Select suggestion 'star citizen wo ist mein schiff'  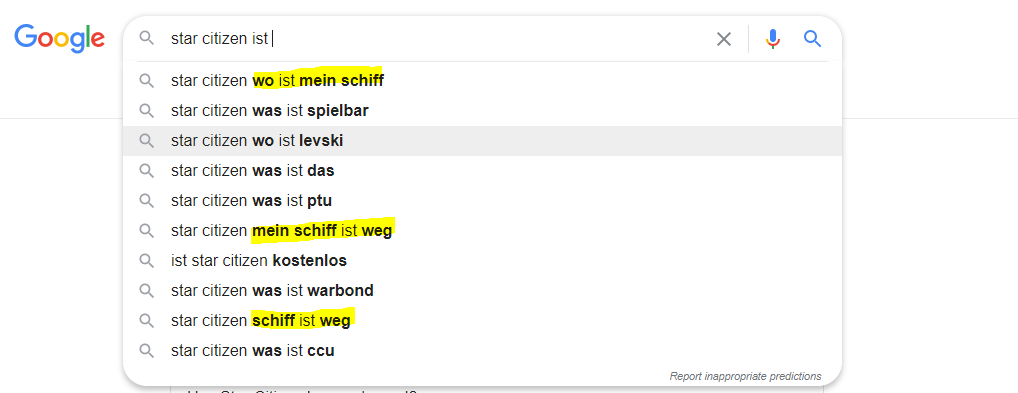click(482, 81)
